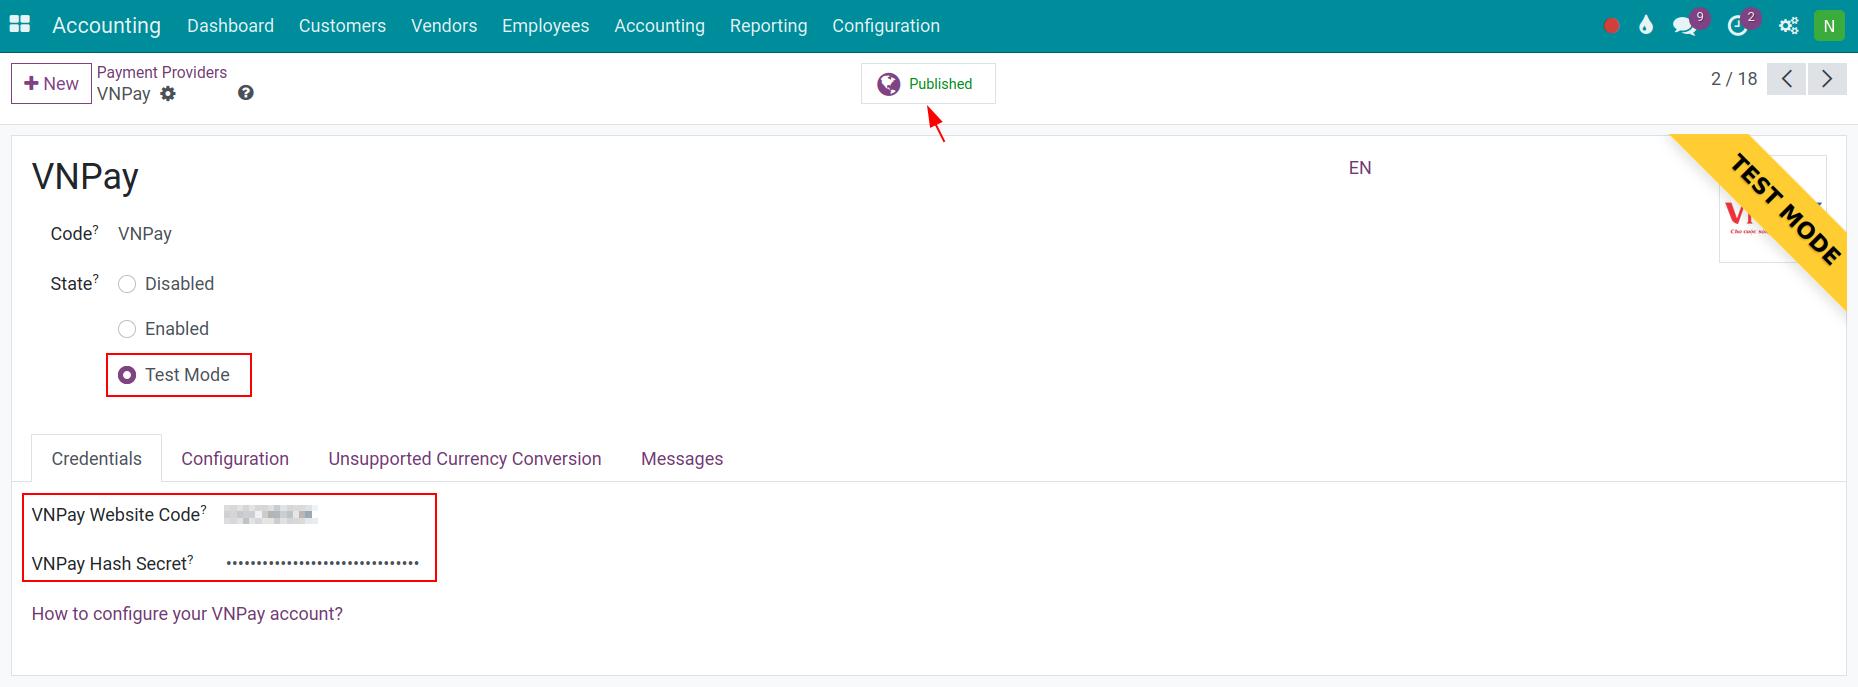Open the gear actions menu beside VNPay
Screen dimensions: 1858x687
click(x=168, y=94)
